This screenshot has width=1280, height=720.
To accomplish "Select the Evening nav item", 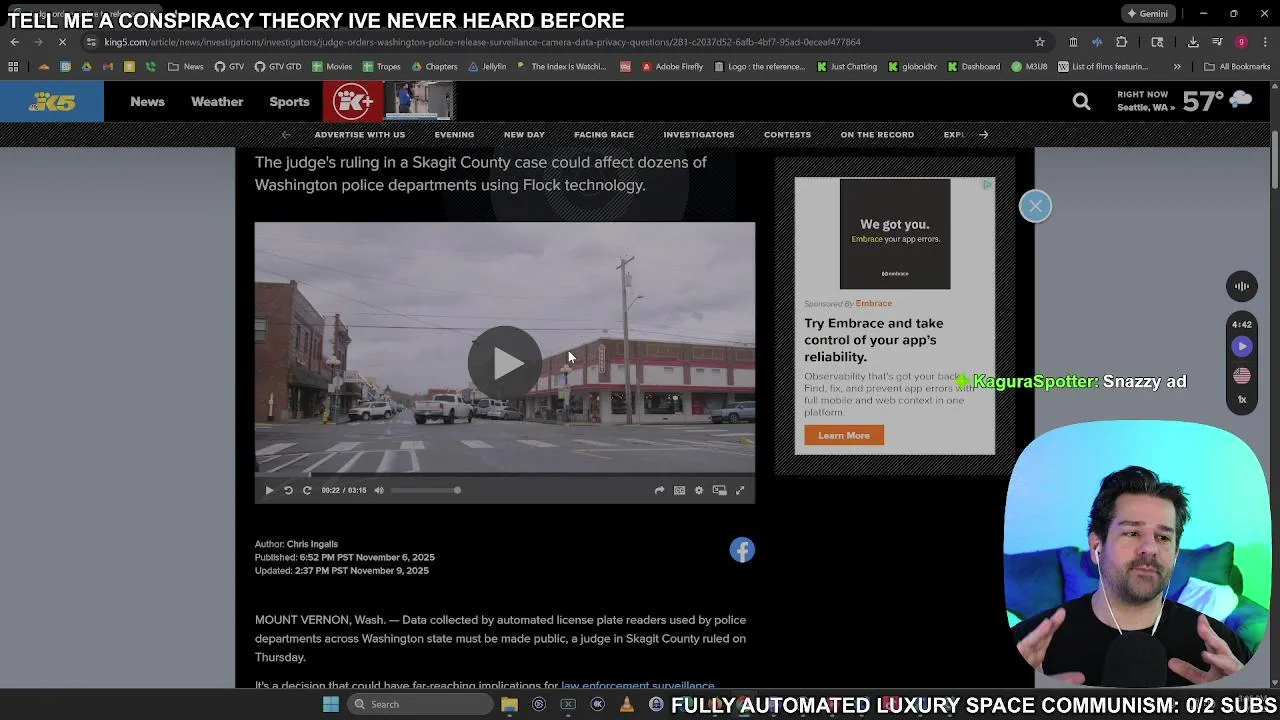I will point(454,135).
